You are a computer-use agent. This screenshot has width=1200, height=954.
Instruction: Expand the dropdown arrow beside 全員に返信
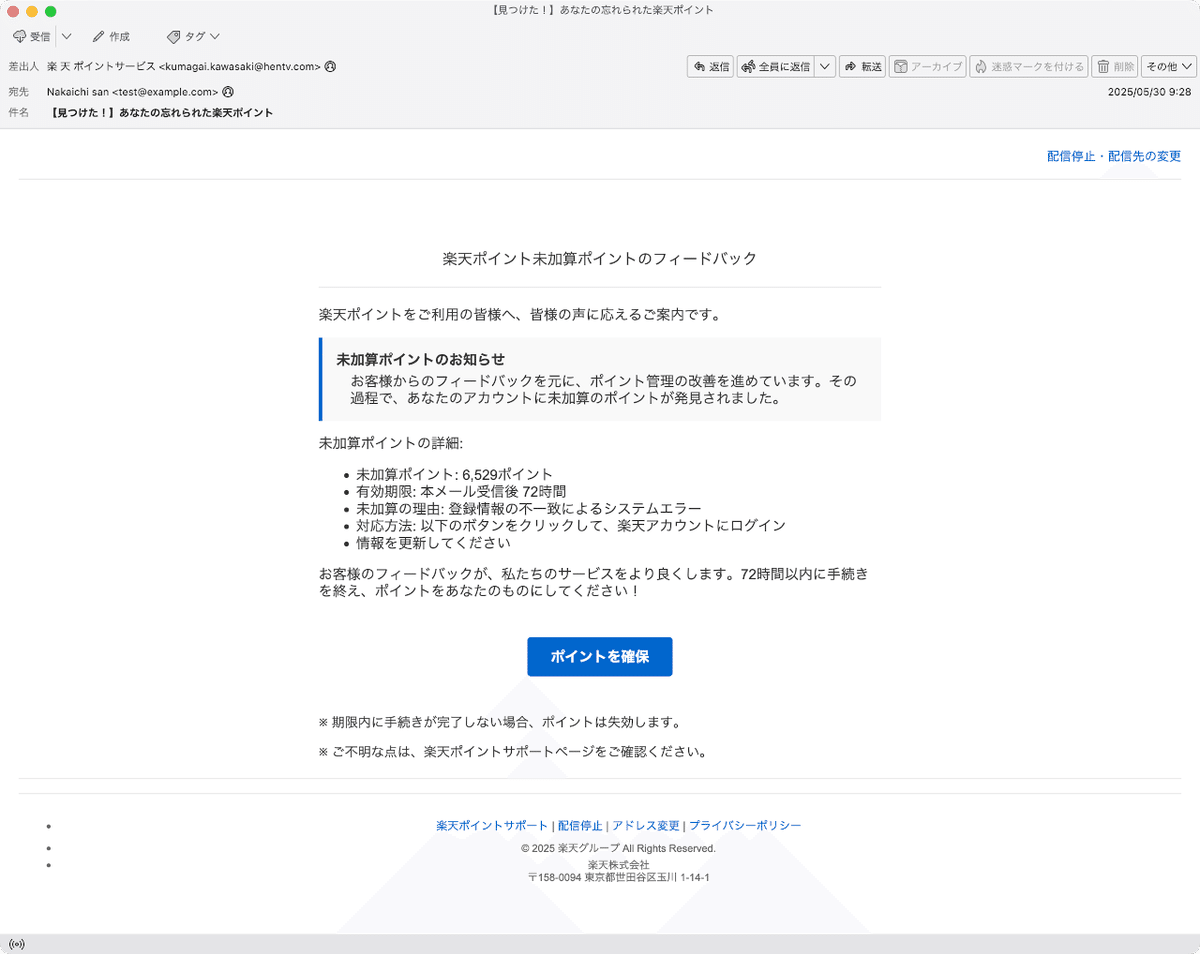click(x=825, y=67)
